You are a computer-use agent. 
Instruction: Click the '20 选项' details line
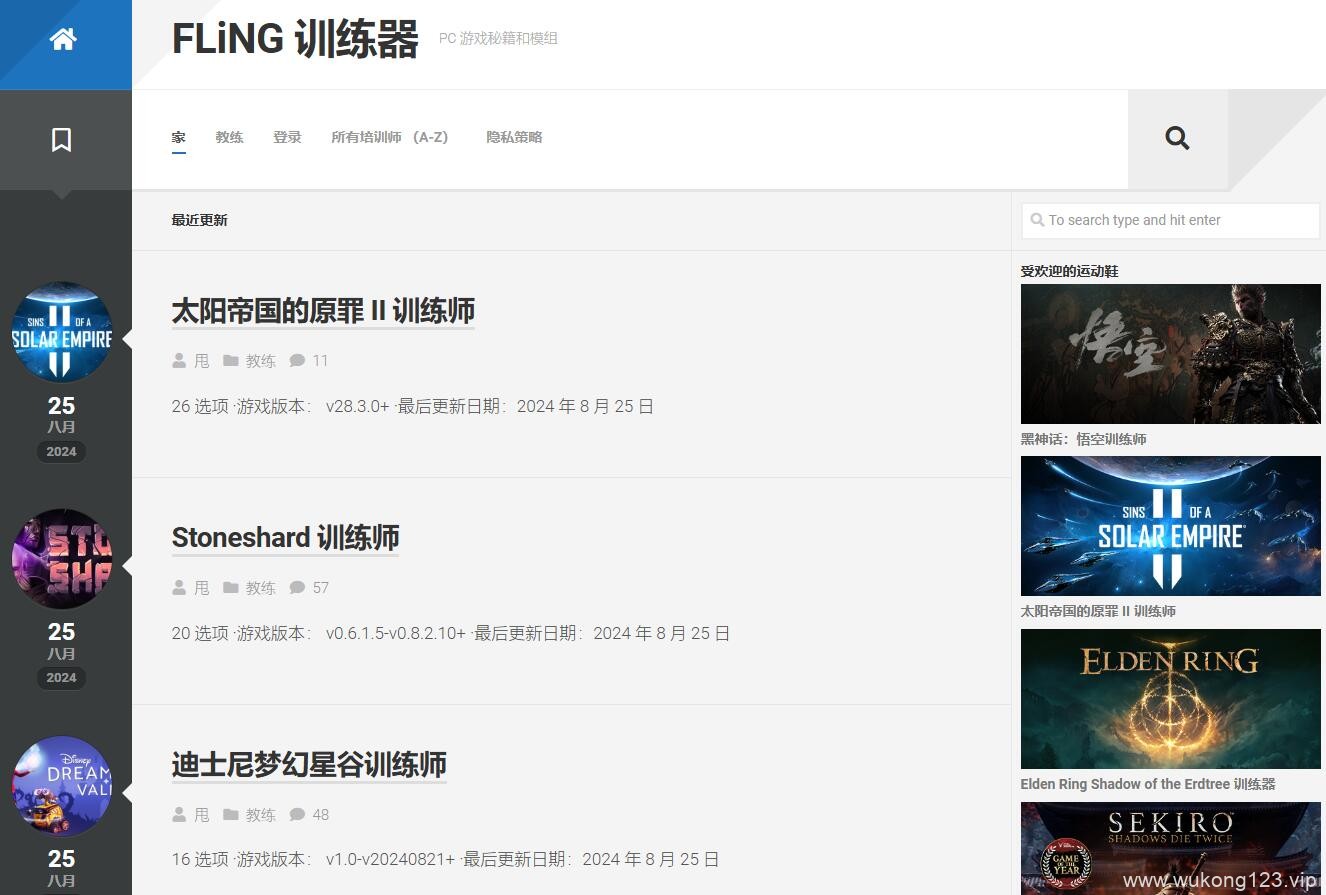click(451, 634)
